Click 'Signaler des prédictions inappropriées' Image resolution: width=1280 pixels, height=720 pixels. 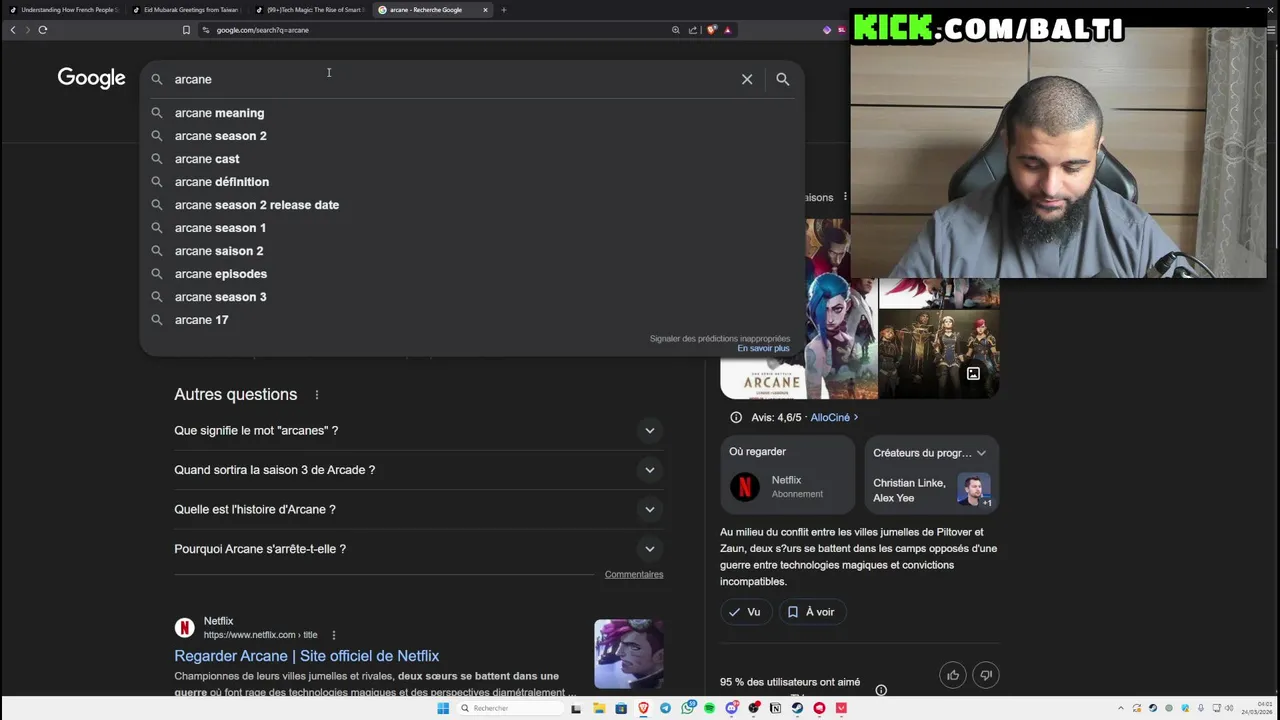pos(720,339)
